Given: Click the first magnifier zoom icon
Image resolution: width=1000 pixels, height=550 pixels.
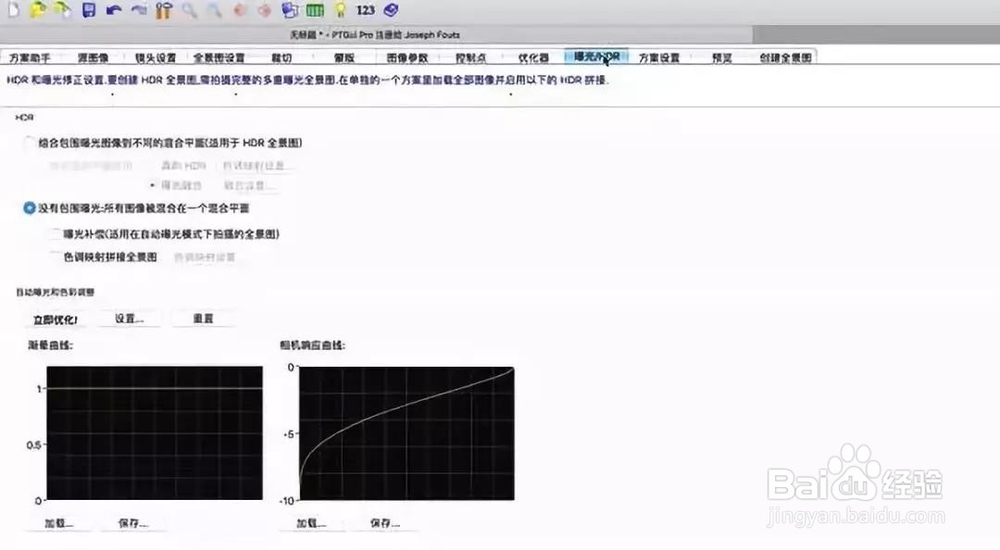Looking at the screenshot, I should [189, 10].
